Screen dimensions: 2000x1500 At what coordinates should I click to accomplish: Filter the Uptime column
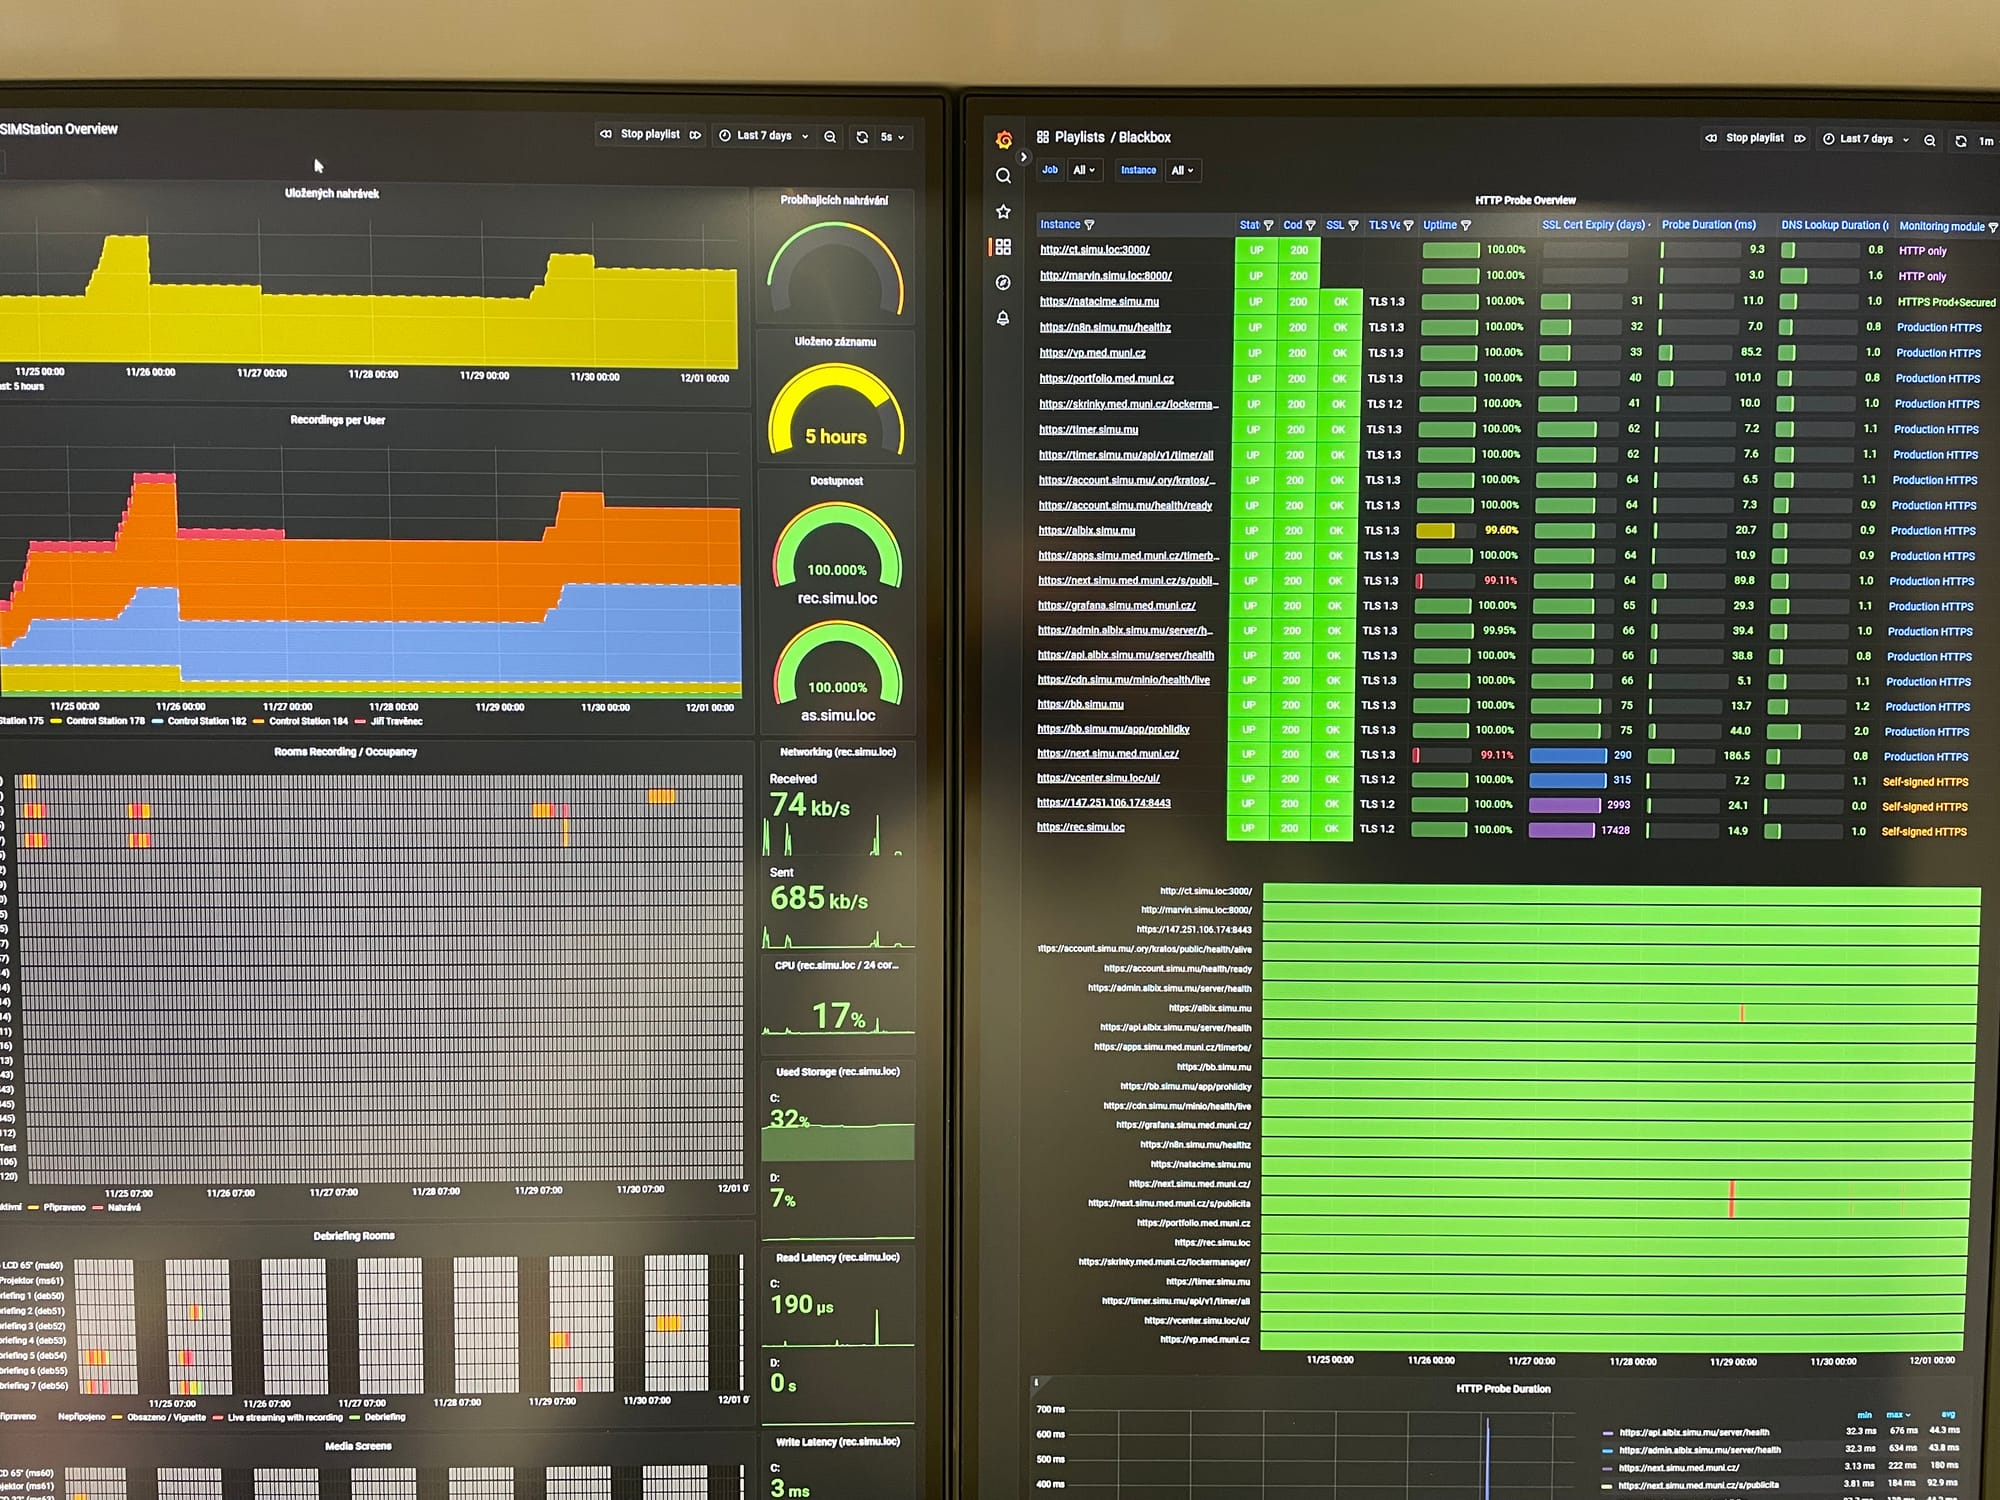pos(1466,226)
